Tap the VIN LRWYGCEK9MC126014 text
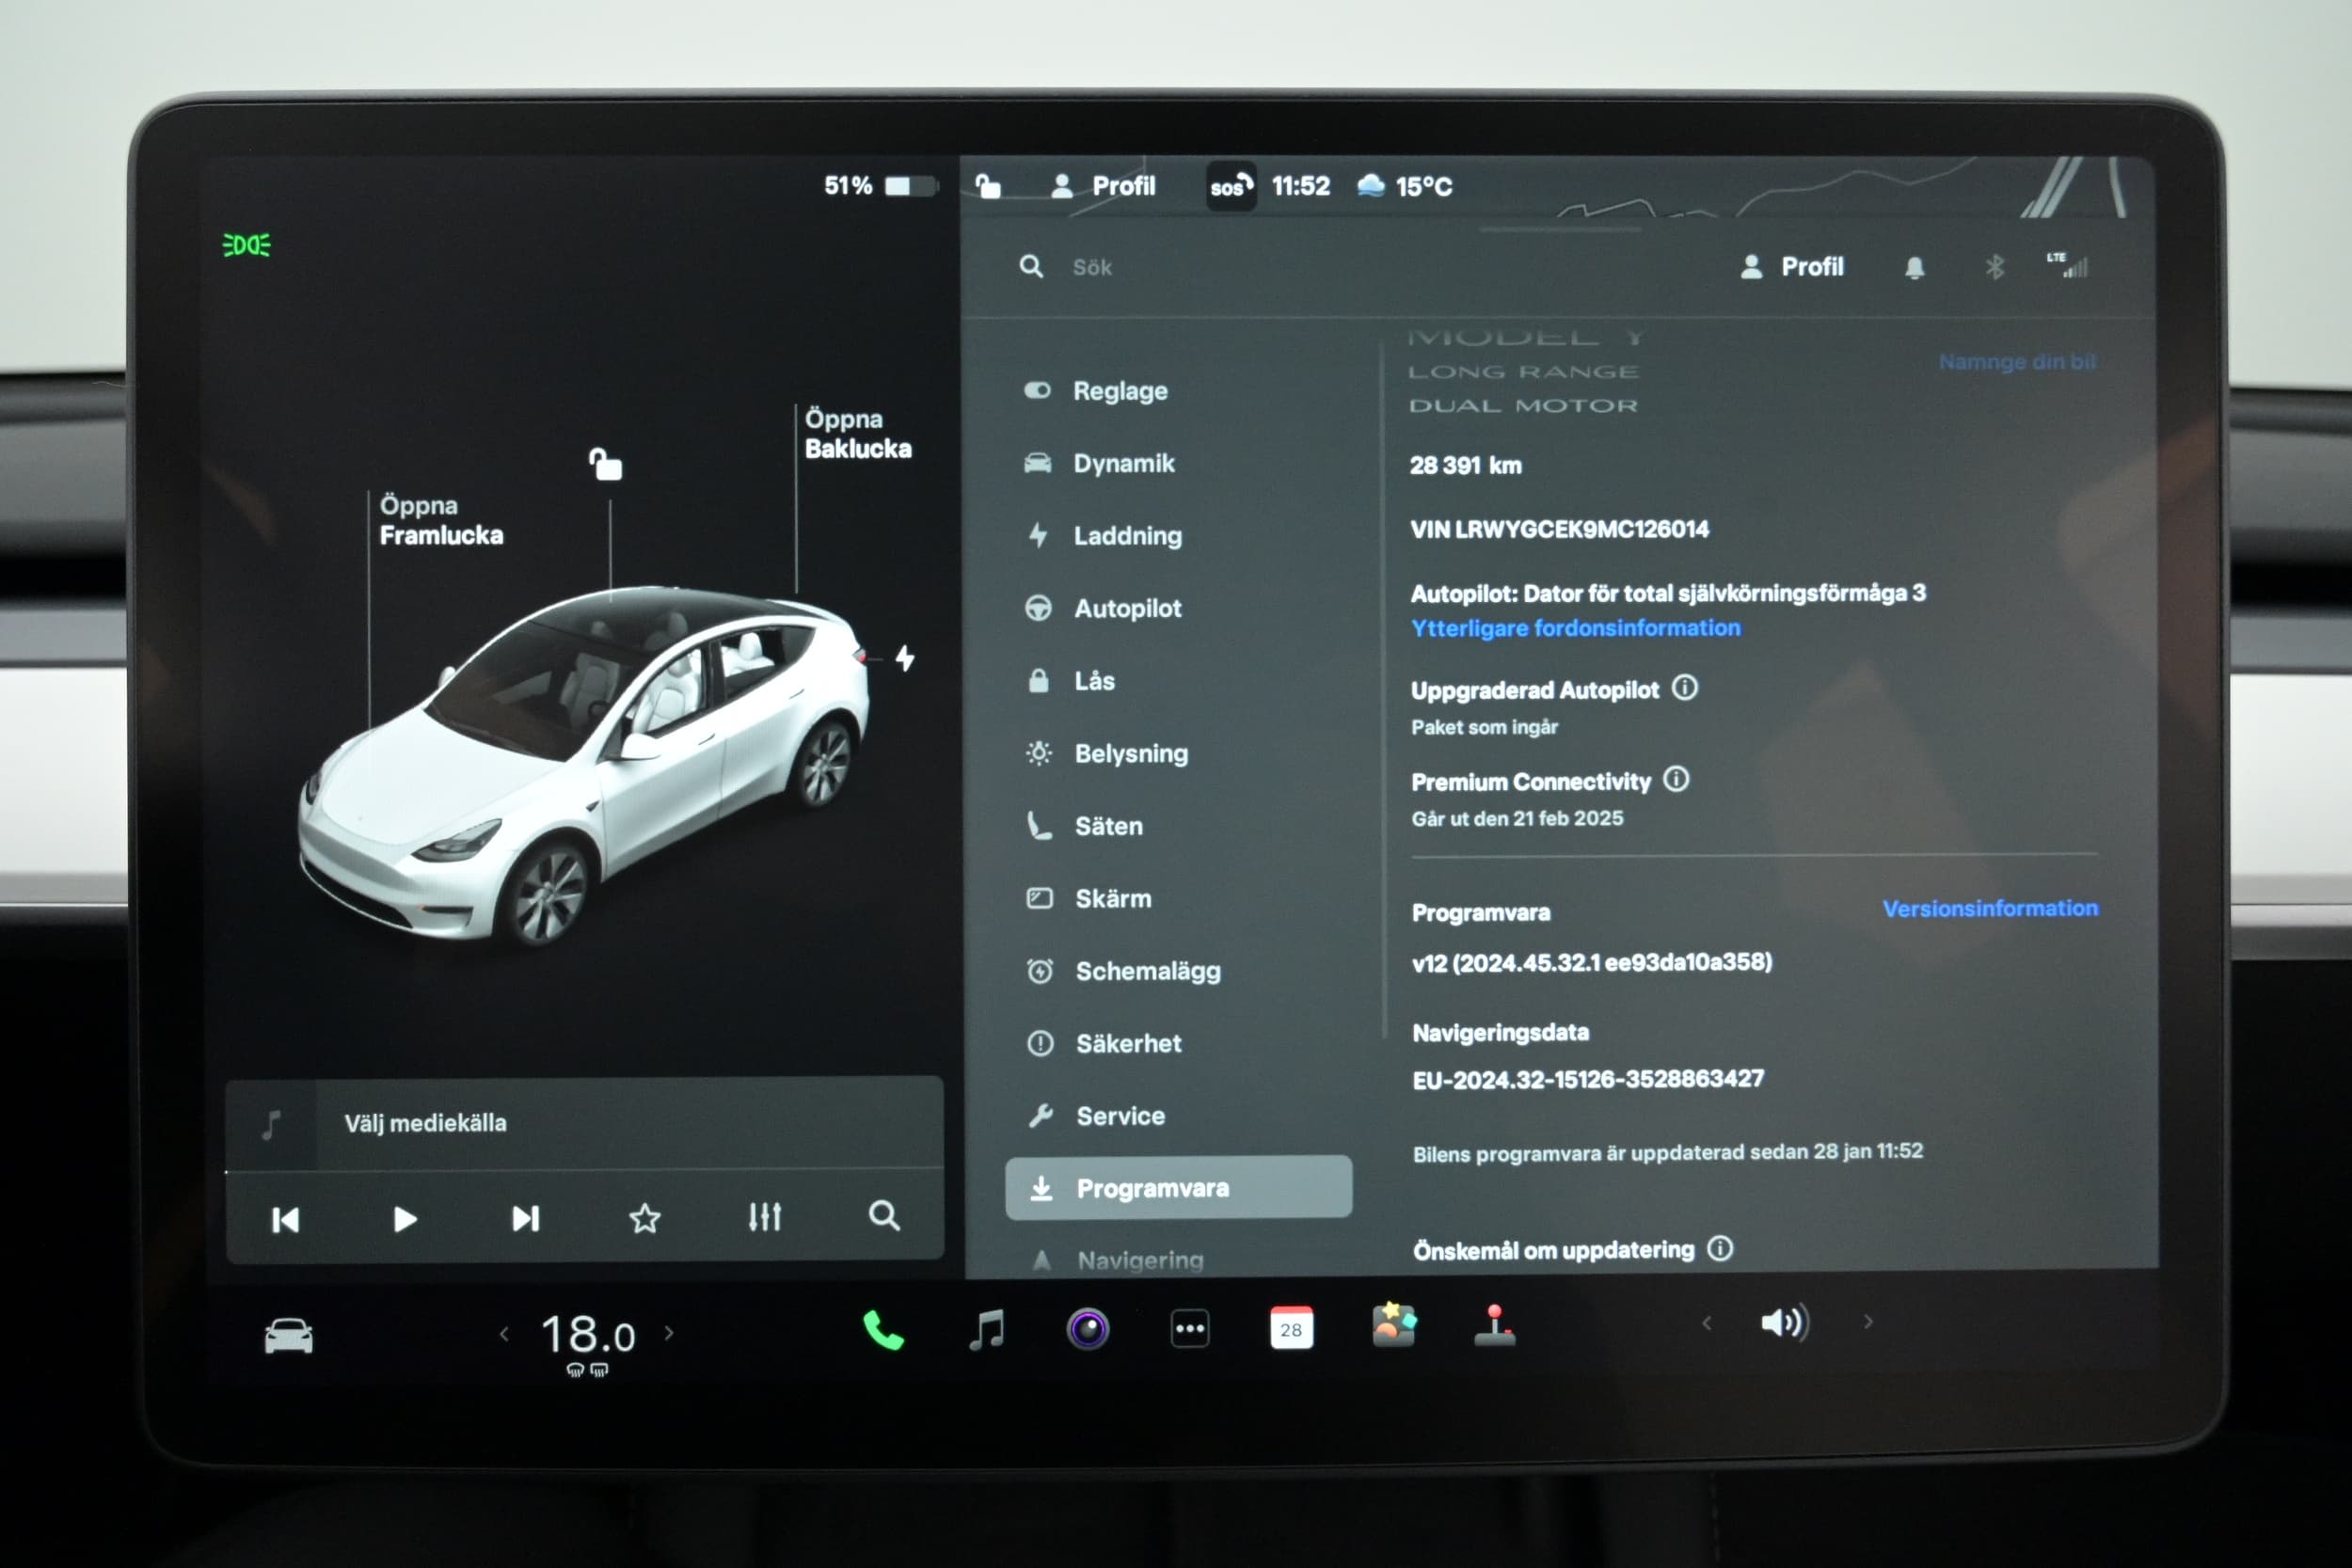2352x1568 pixels. tap(1559, 529)
